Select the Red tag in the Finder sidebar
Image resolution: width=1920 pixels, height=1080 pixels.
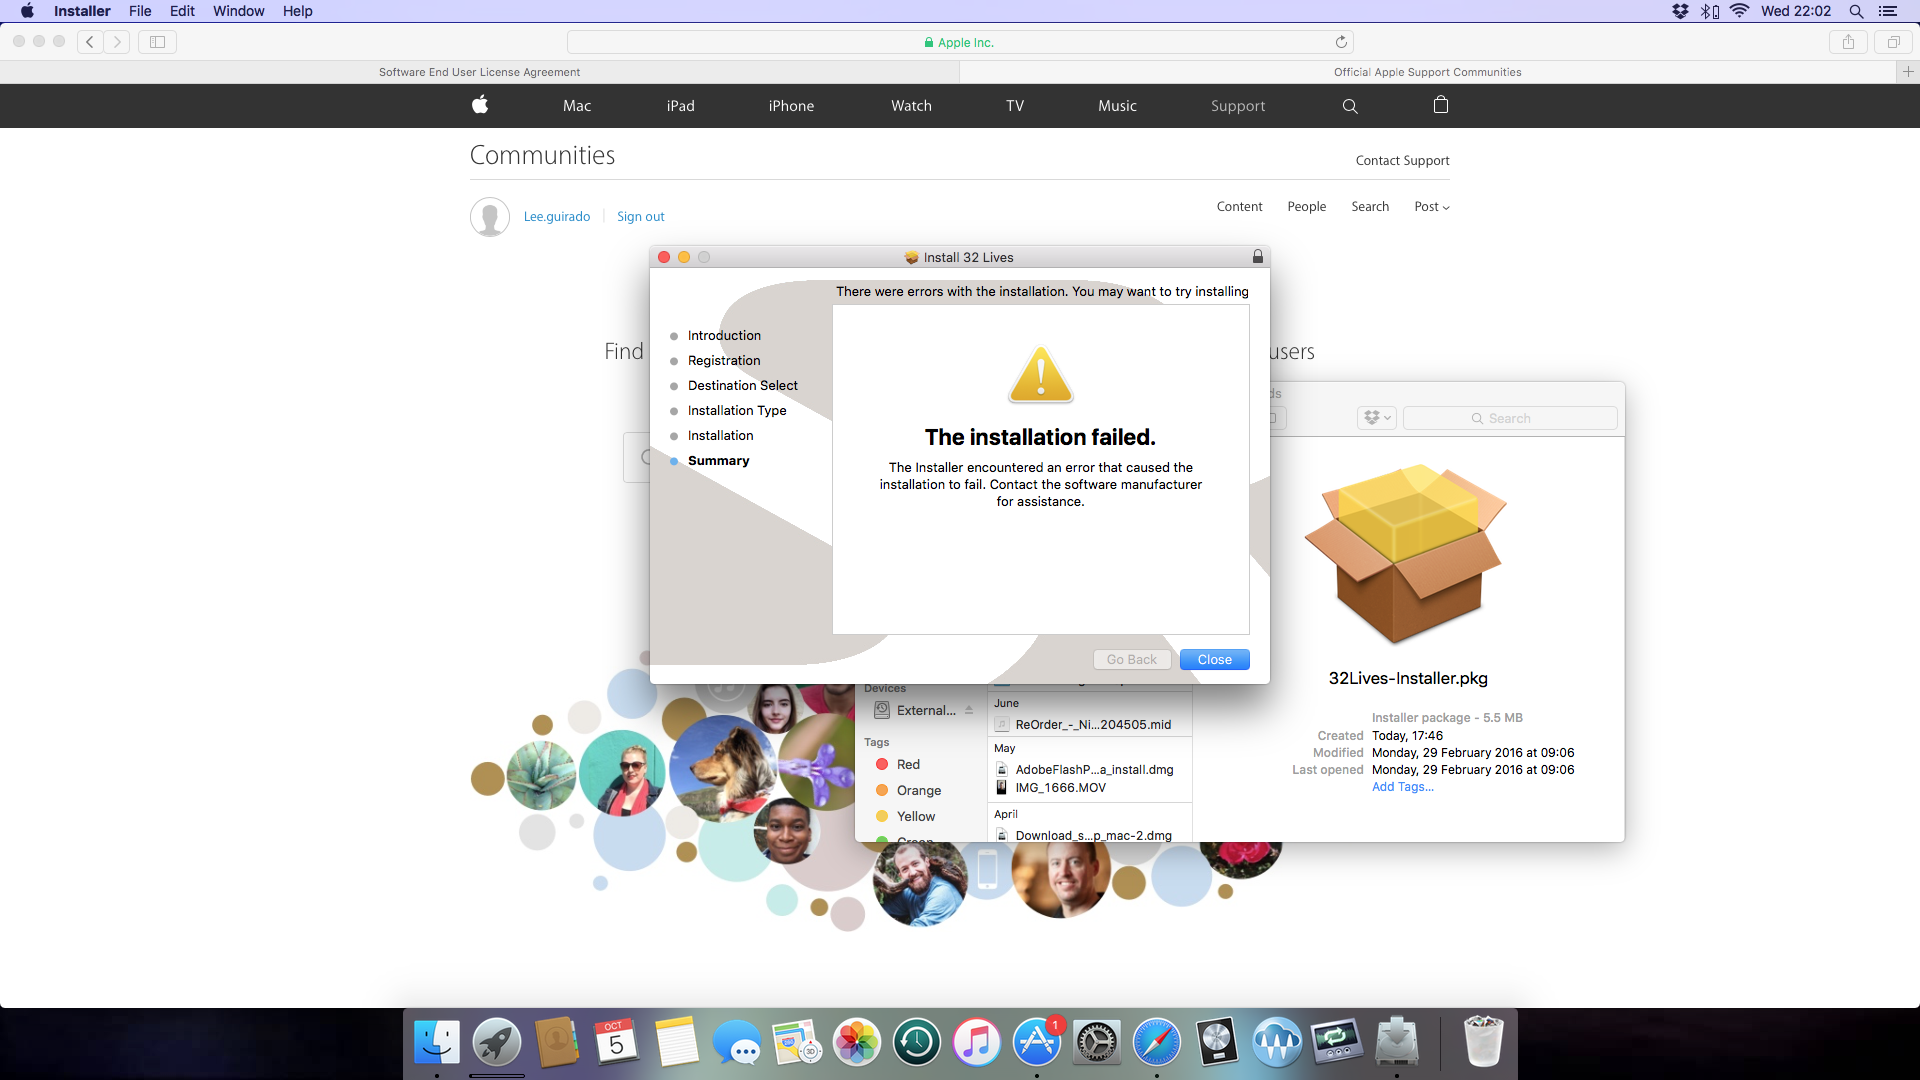click(908, 764)
